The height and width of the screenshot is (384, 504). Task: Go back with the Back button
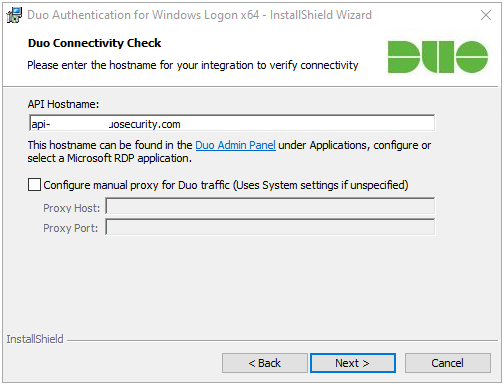coord(265,363)
